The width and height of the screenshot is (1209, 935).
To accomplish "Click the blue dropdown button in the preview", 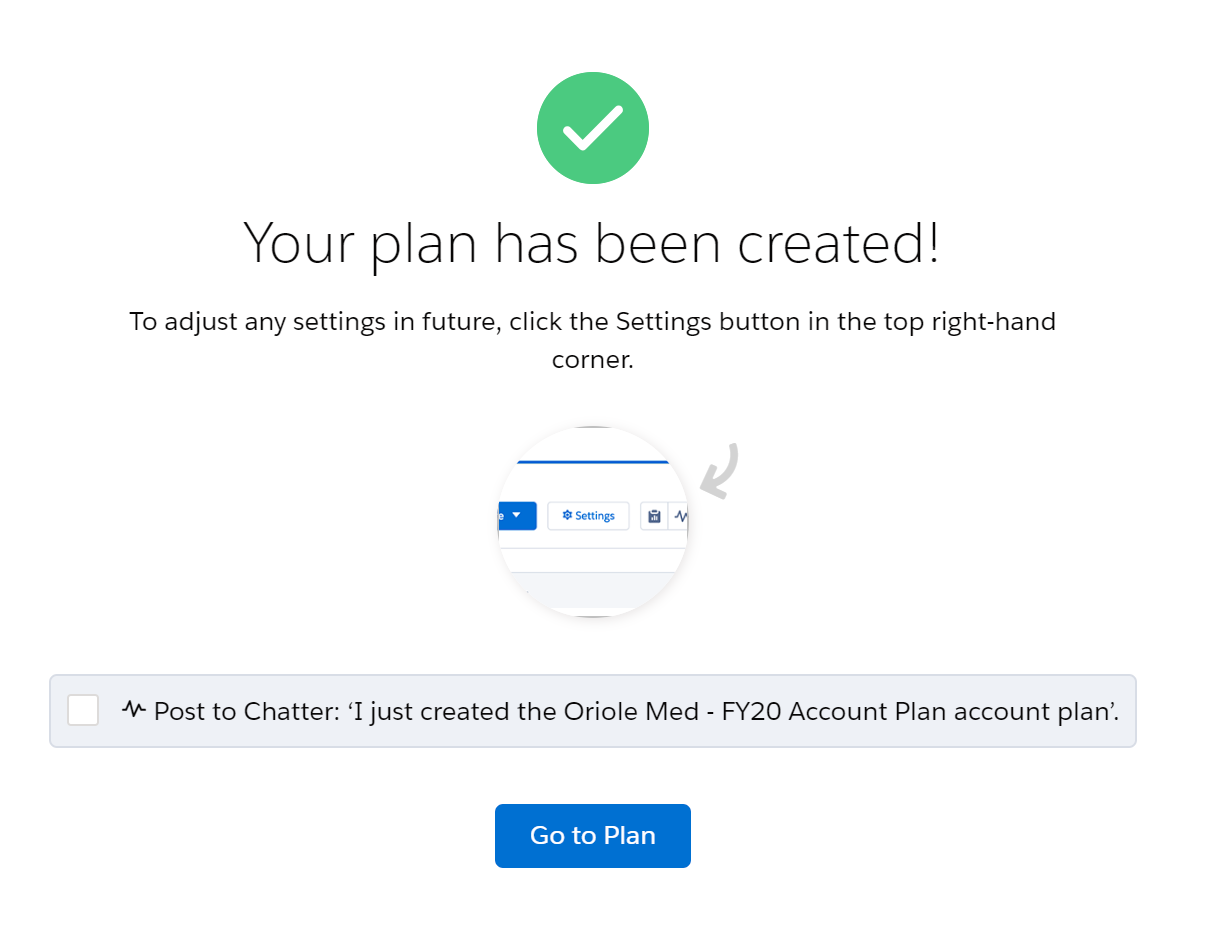I will pos(517,516).
